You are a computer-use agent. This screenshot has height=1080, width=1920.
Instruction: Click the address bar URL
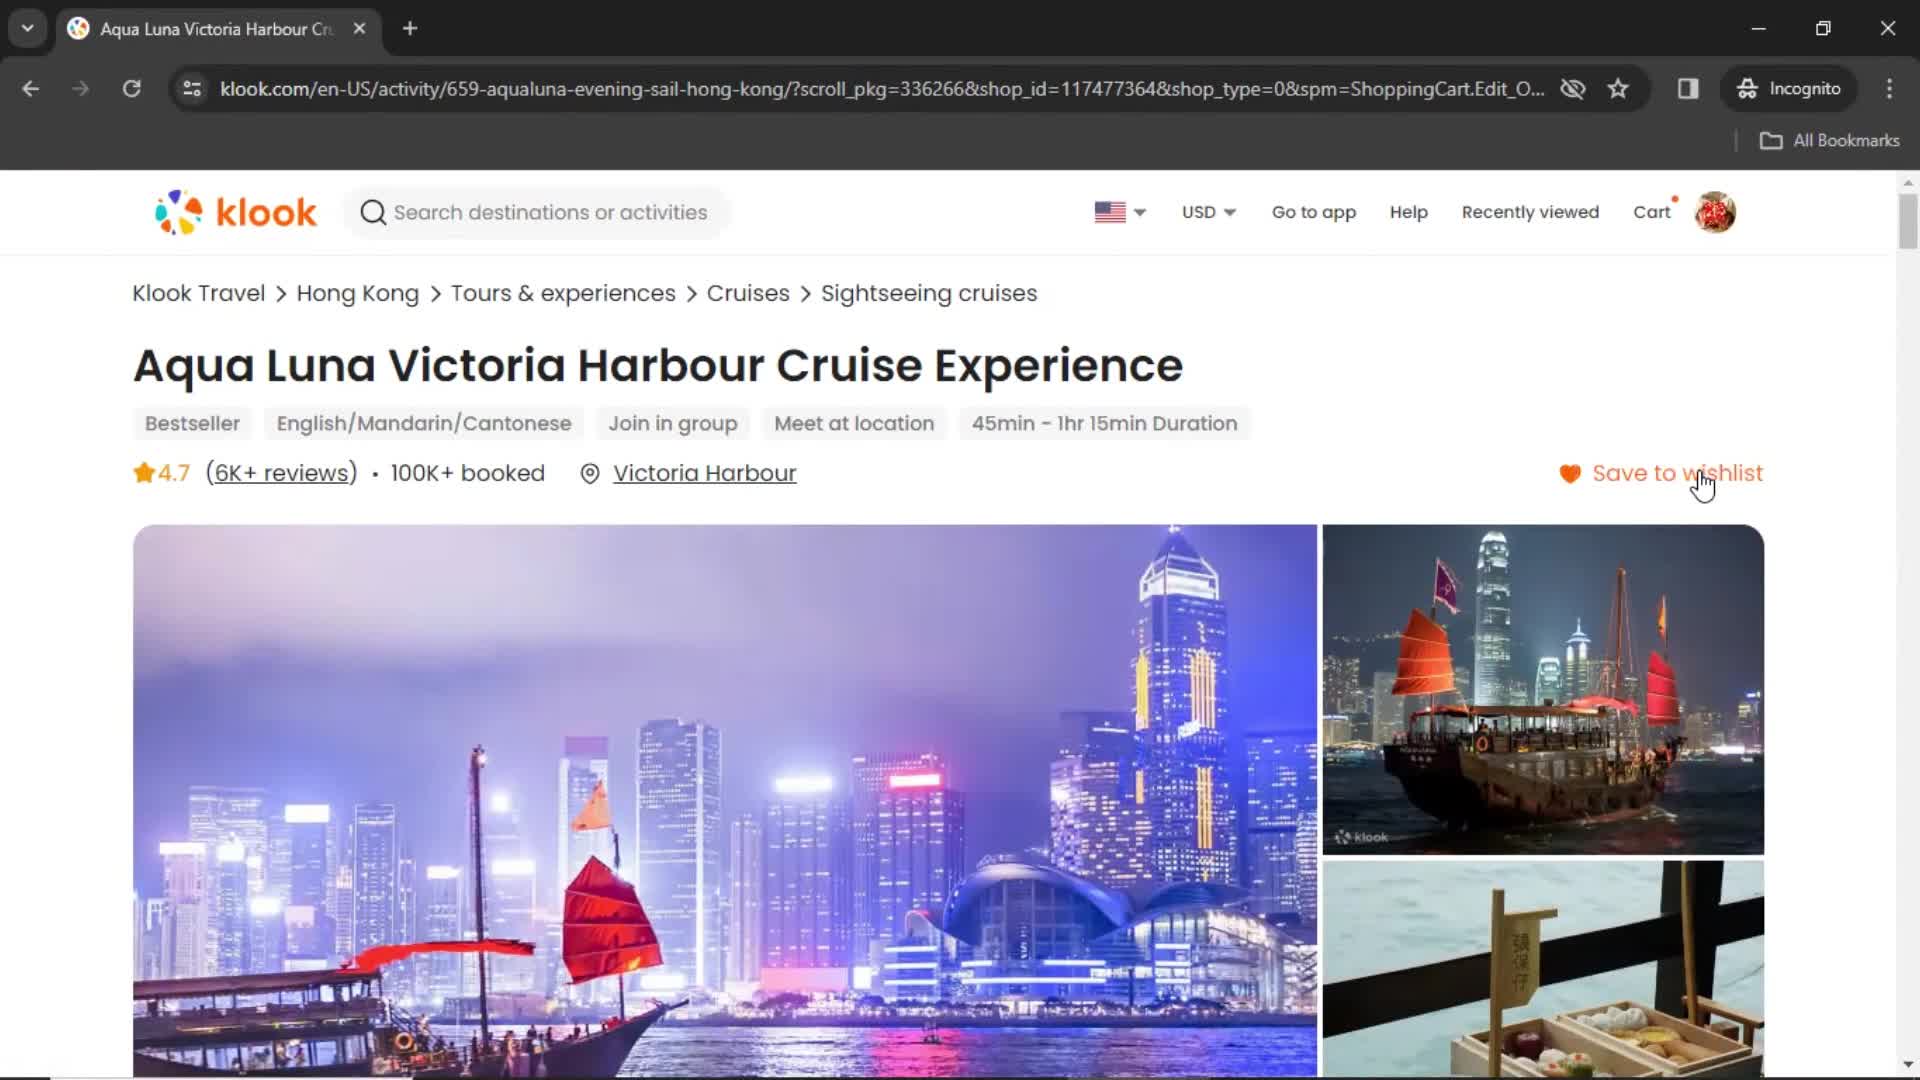click(882, 89)
